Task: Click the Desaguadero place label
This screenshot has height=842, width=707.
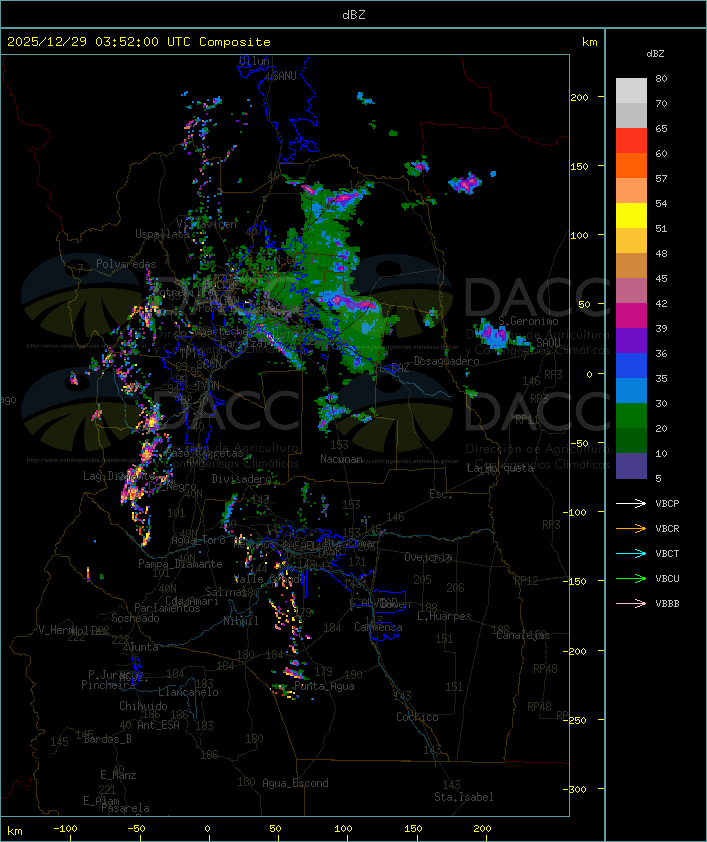Action: [446, 361]
